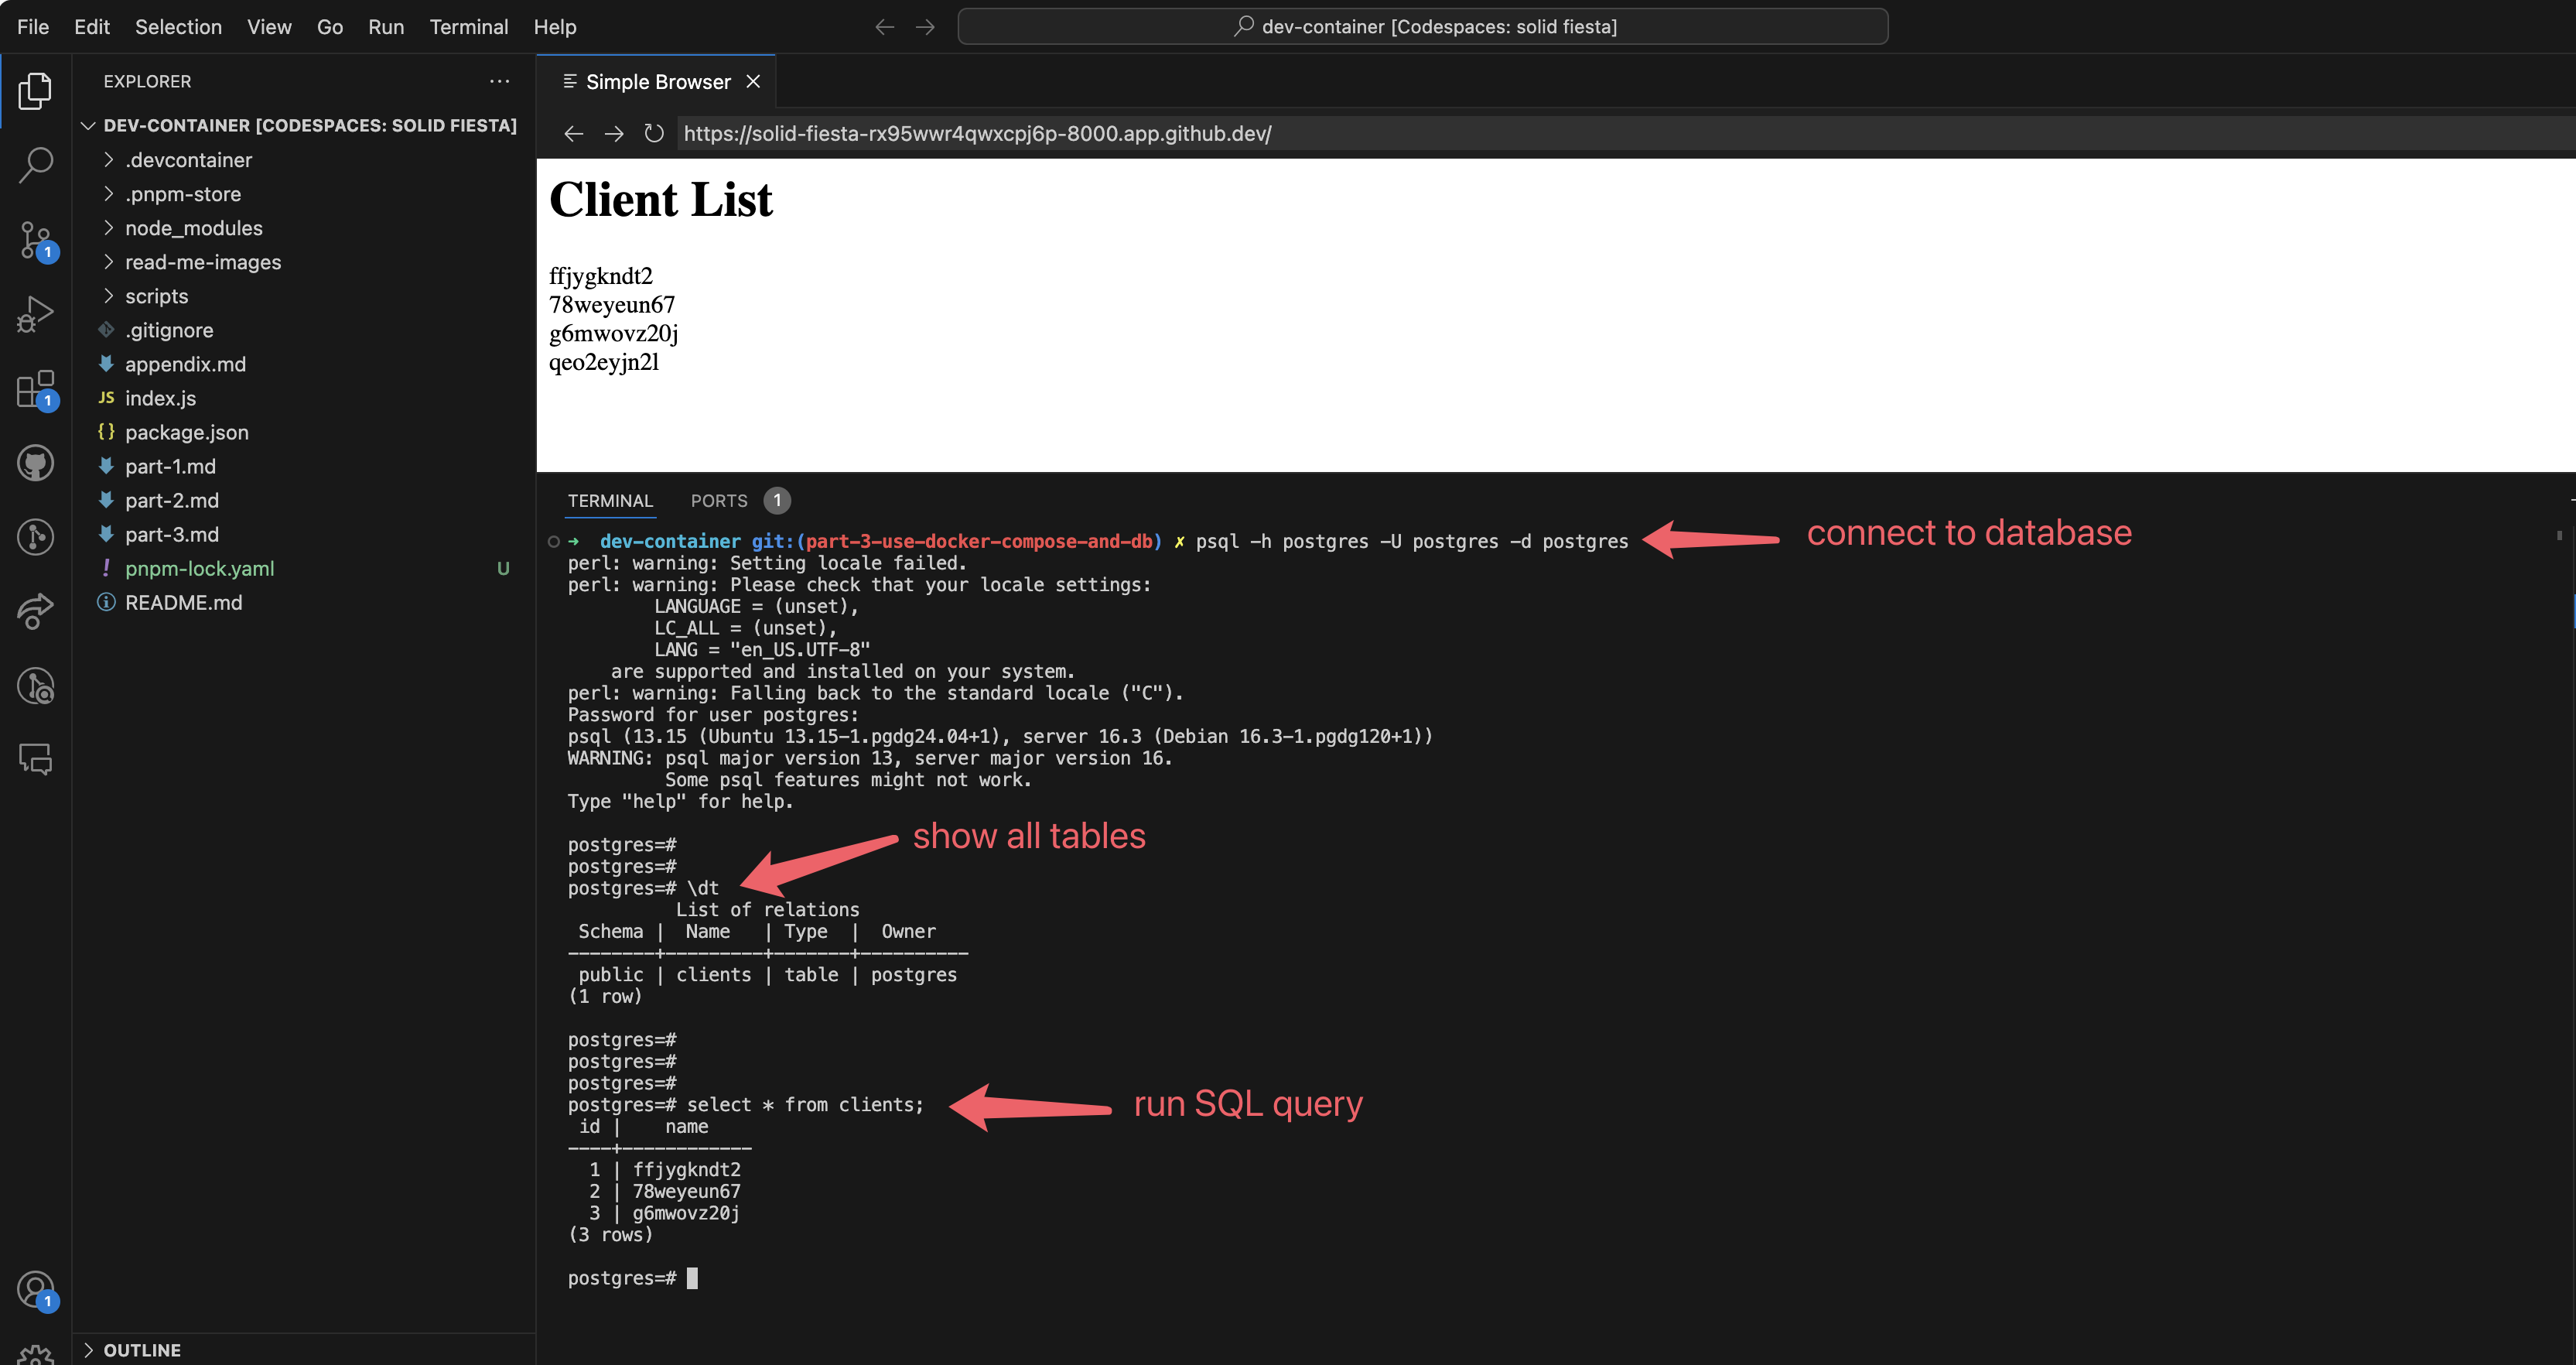This screenshot has height=1365, width=2576.
Task: Click the Explorer files icon
Action: 36,90
